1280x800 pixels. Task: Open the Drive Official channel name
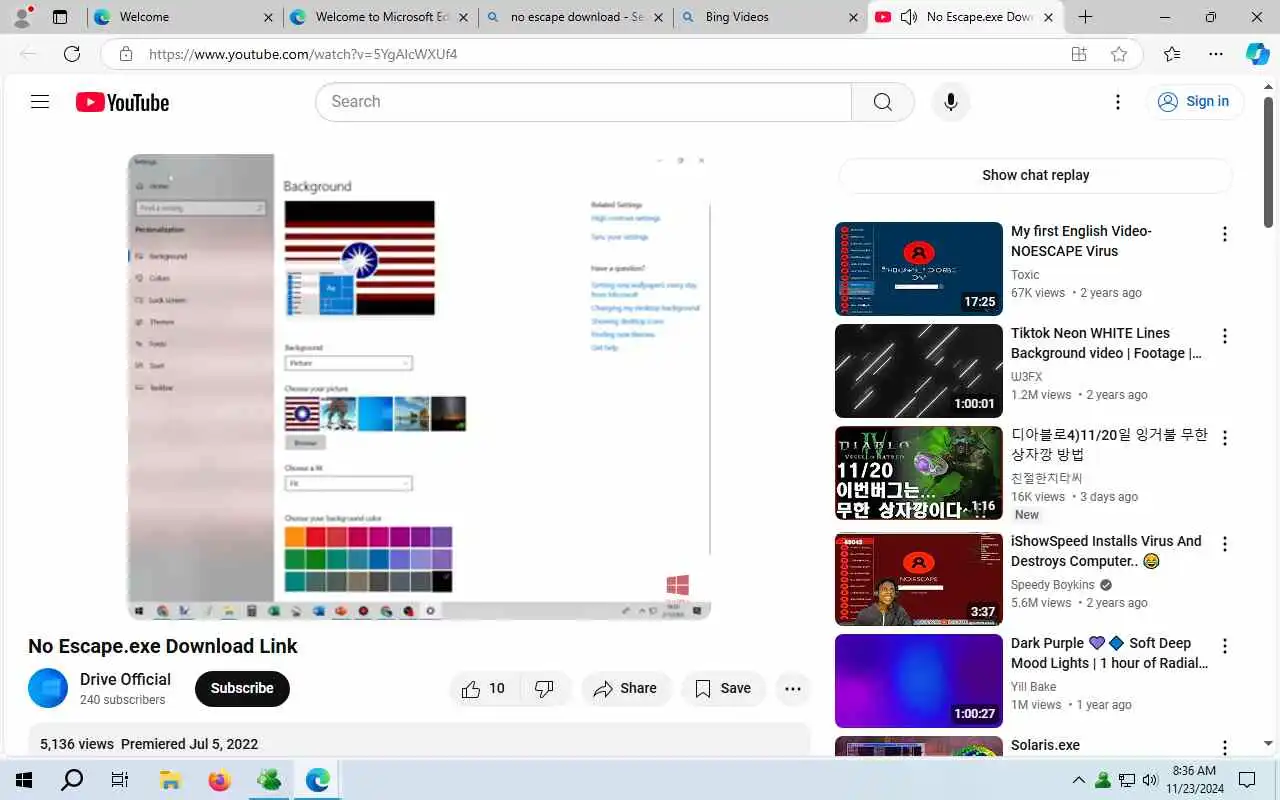click(125, 679)
